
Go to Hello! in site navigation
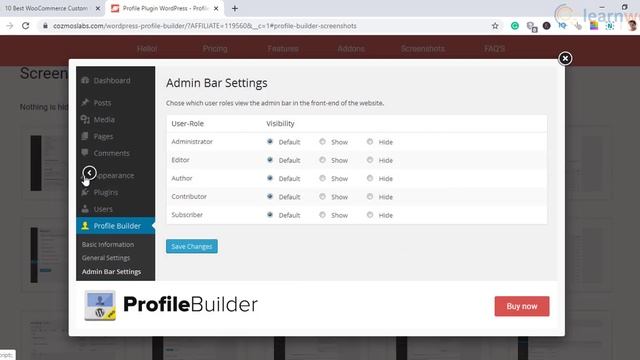coord(147,49)
